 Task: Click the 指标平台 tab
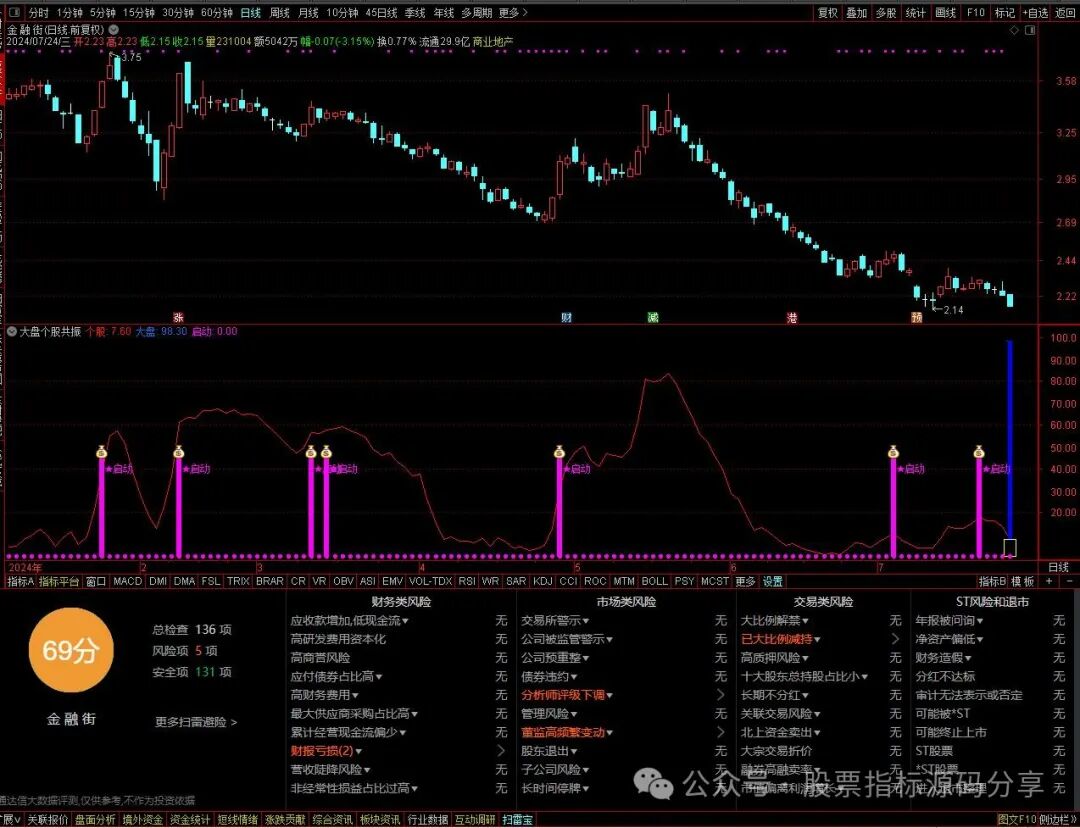coord(59,581)
